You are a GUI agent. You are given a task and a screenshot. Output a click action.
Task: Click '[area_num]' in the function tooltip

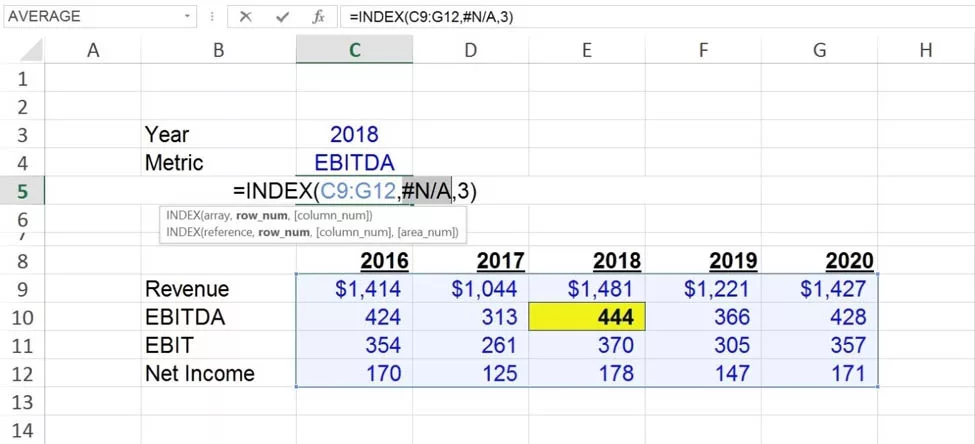(426, 232)
